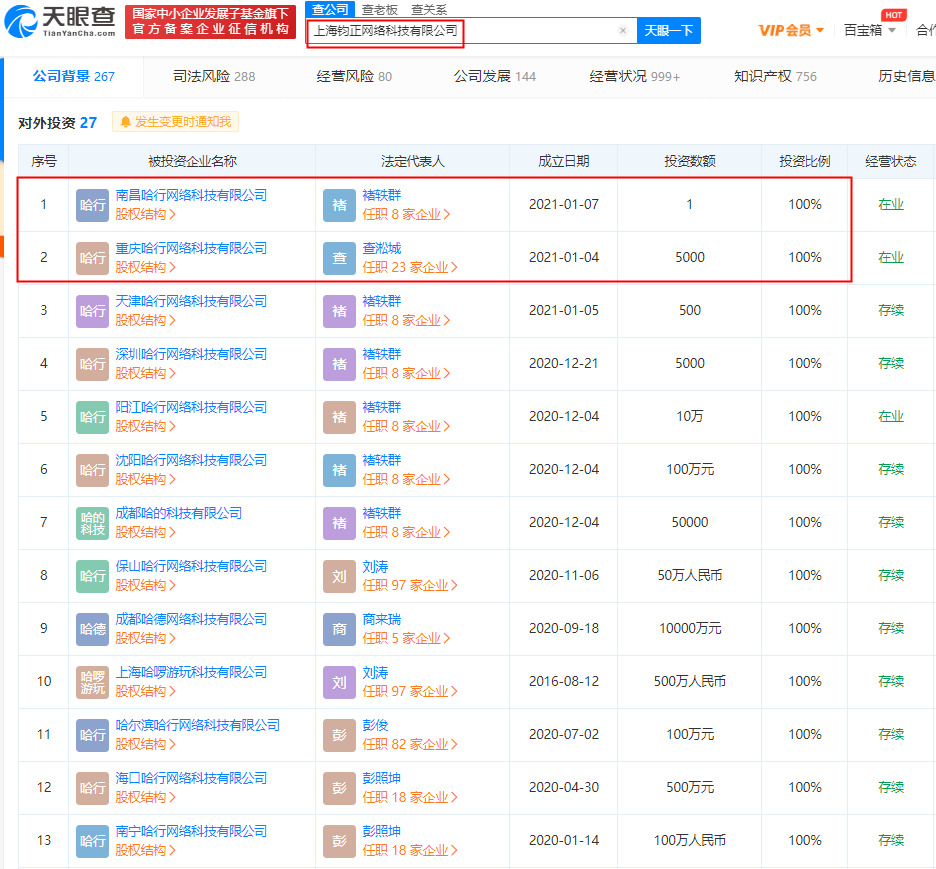Click the 哈行 logo icon for 重庆哈行网络科技有限公司
The image size is (936, 869).
tap(93, 258)
